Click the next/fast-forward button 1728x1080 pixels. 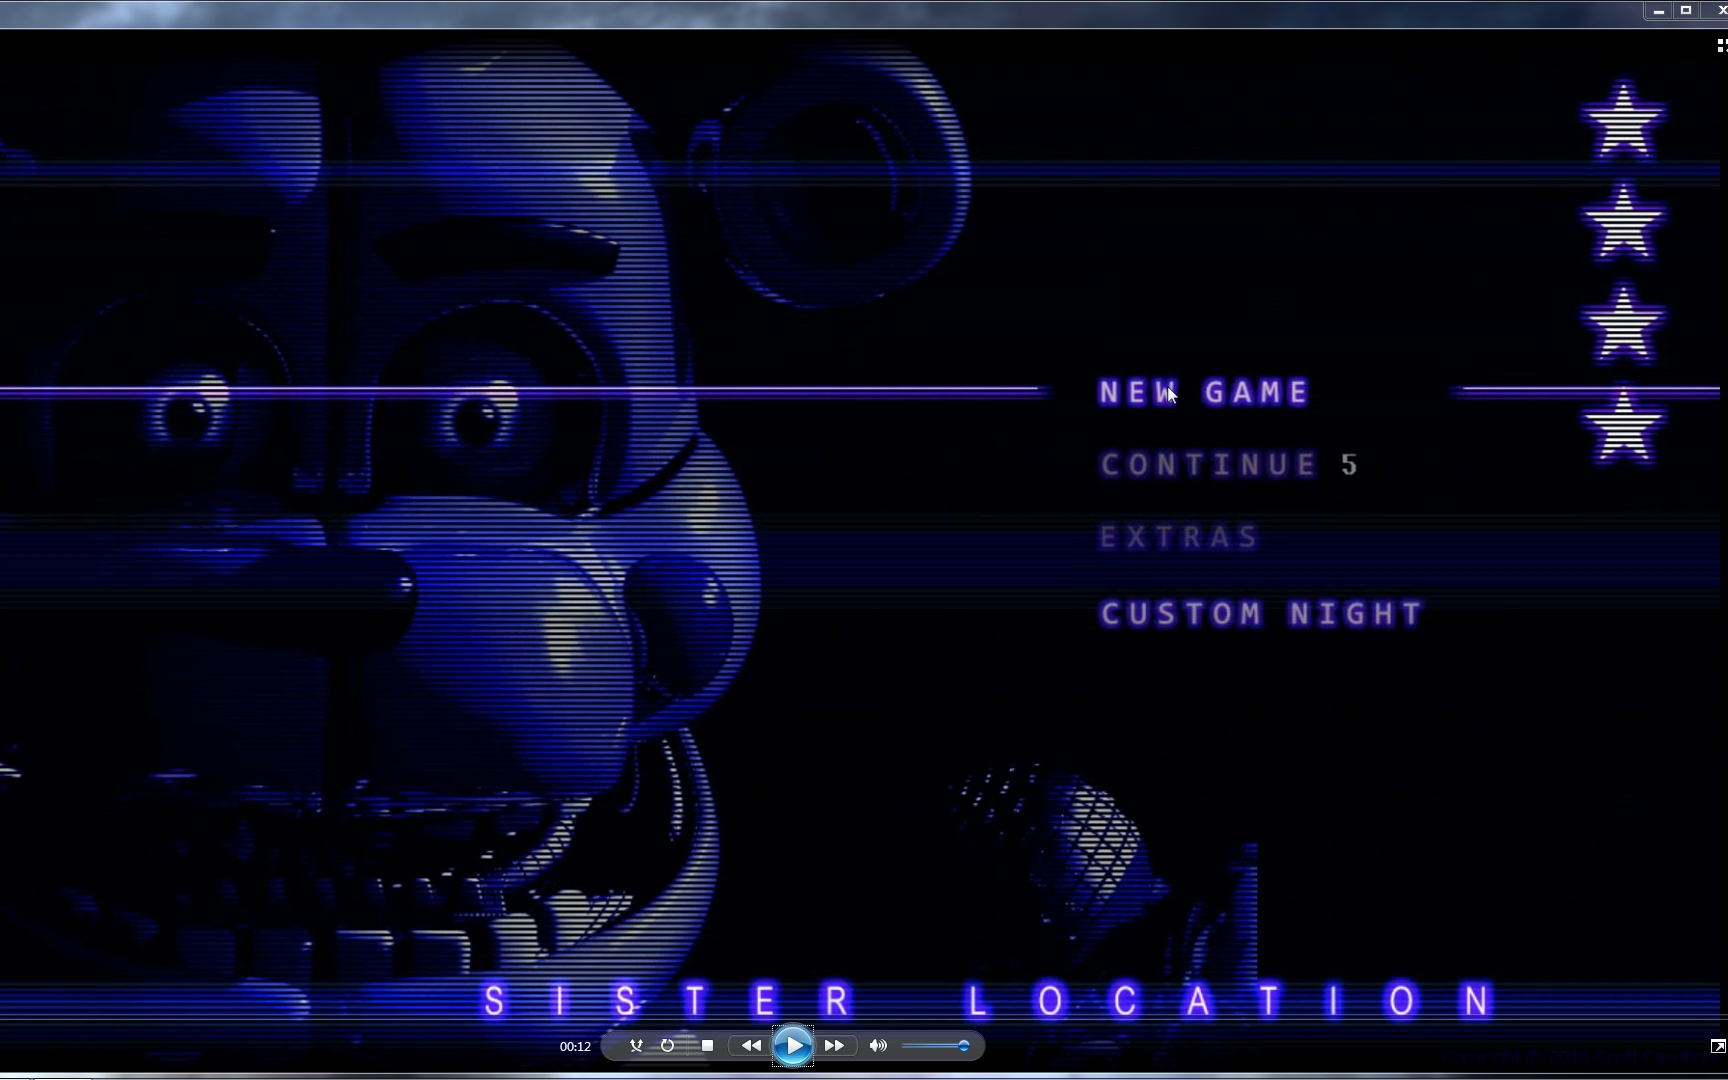click(x=834, y=1046)
